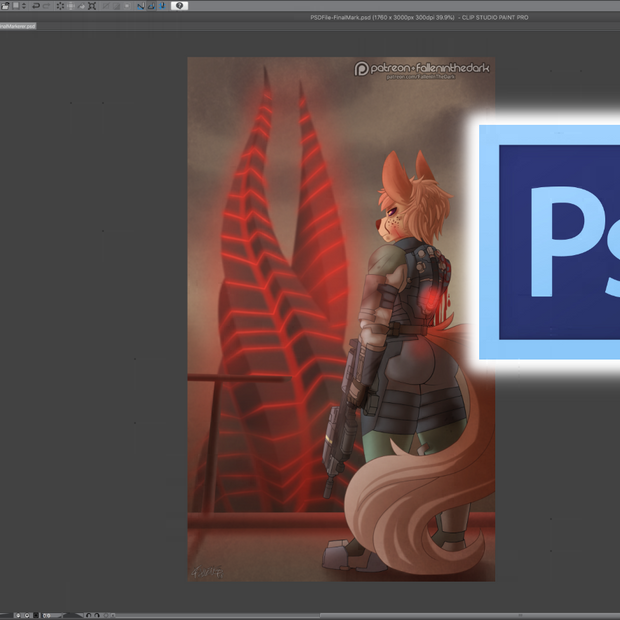
Task: Switch to the FinalMarker.psd document tab
Action: click(x=18, y=26)
